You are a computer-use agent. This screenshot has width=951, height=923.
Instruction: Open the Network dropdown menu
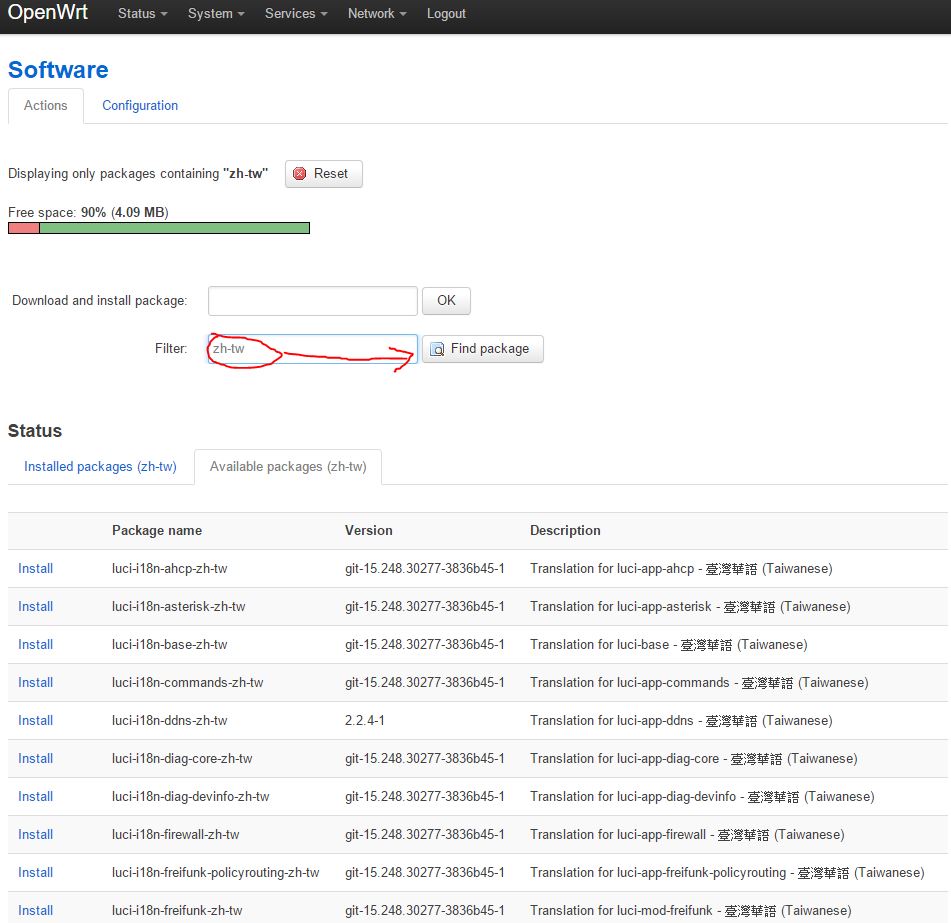point(377,13)
